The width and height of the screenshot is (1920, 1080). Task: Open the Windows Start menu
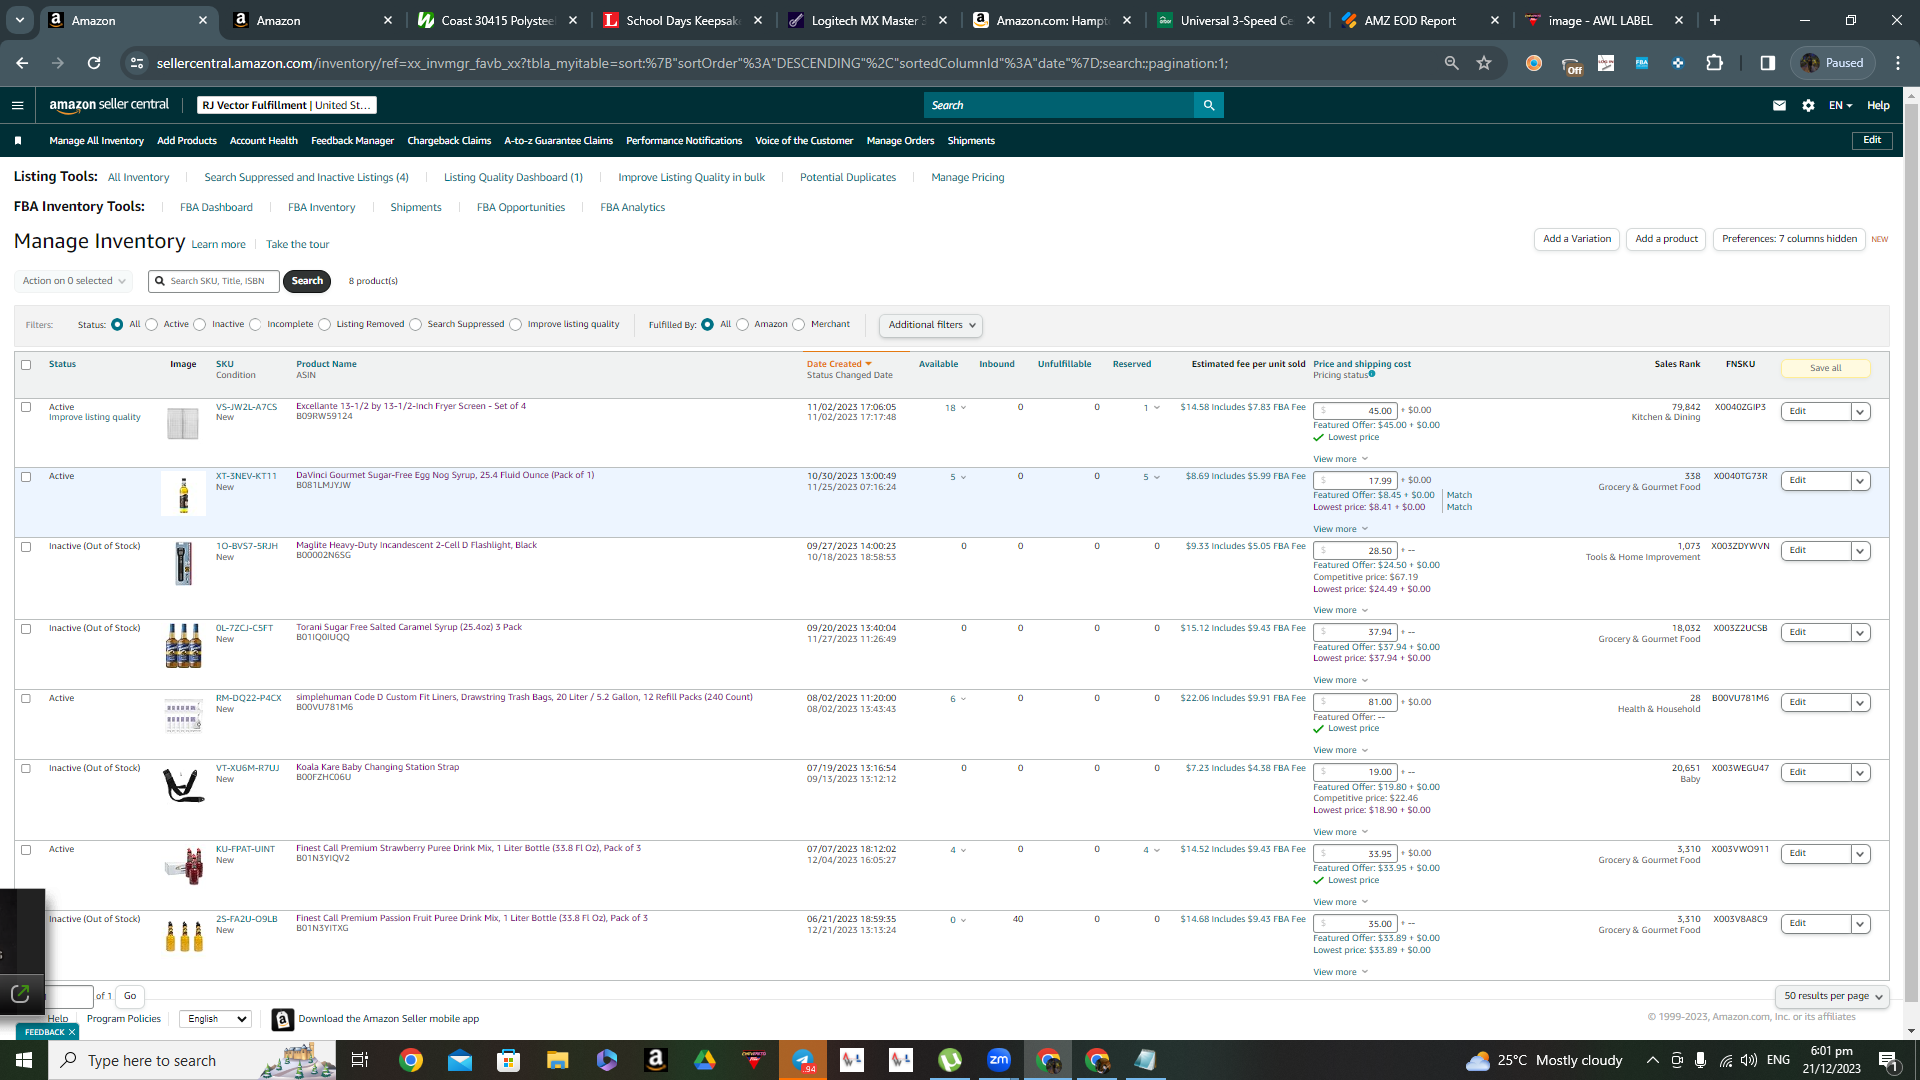point(24,1060)
